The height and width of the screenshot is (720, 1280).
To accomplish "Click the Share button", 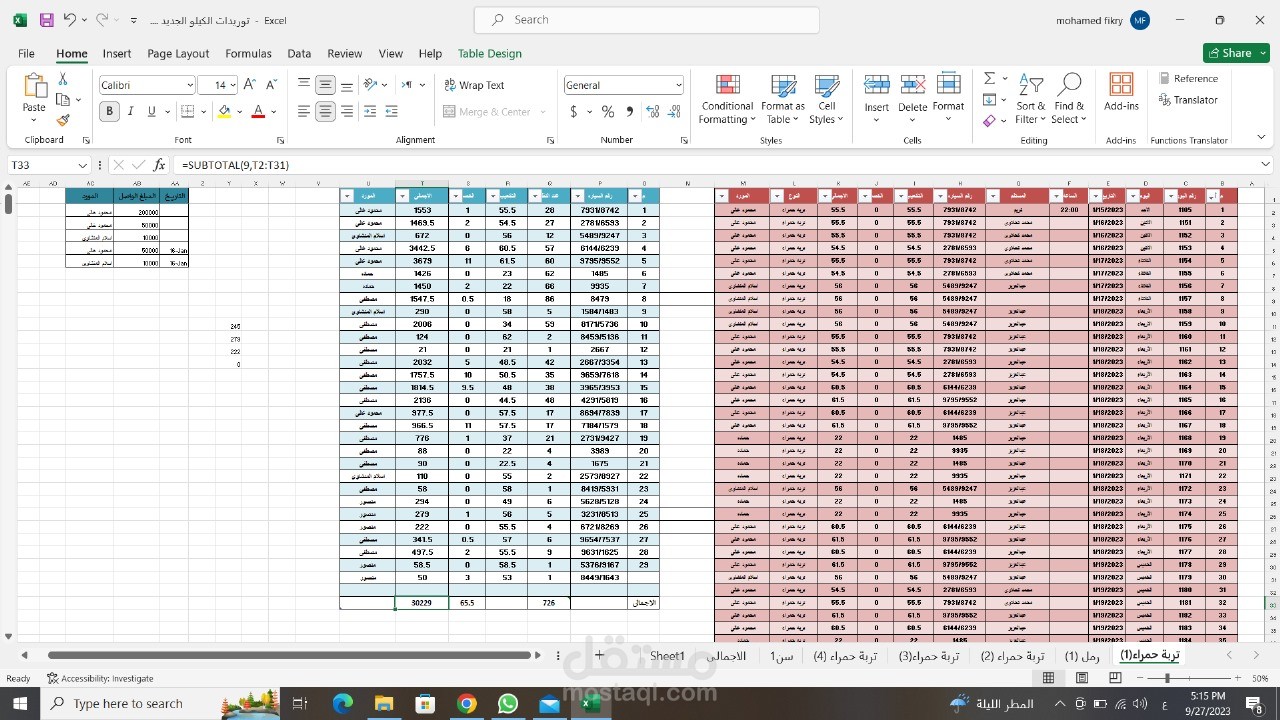I will 1237,53.
